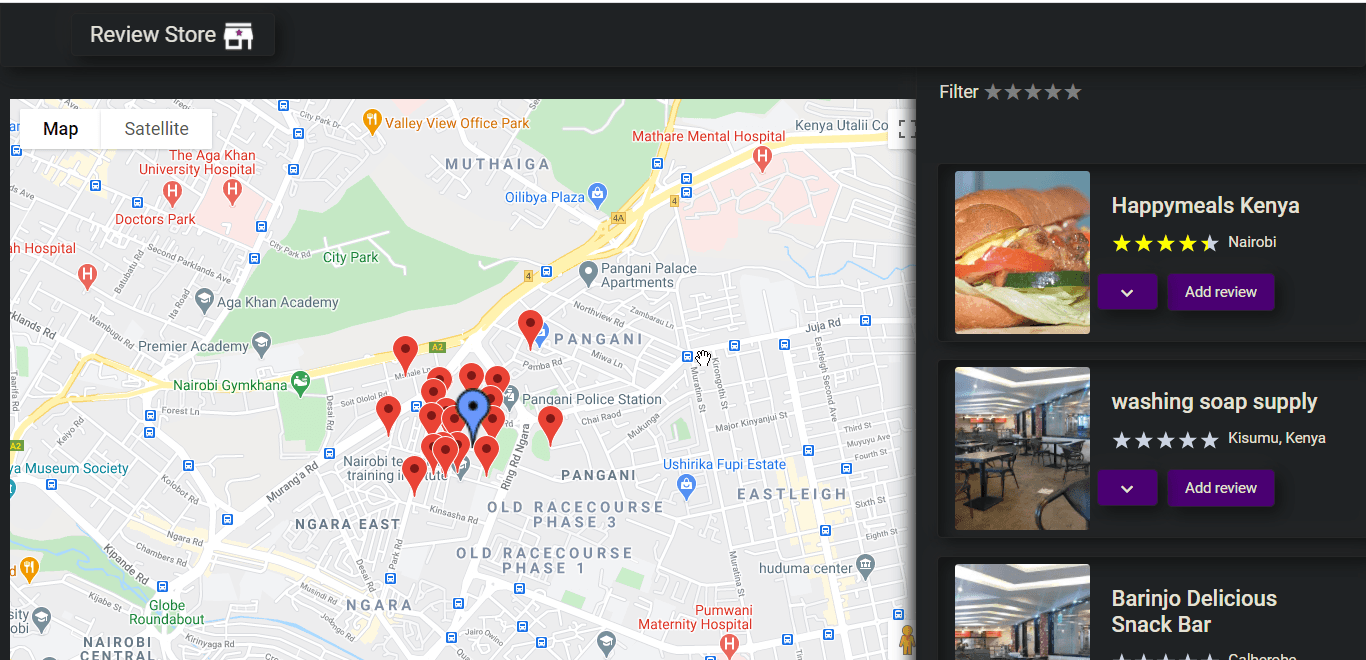Screen dimensions: 1366x660
Task: Click red marker near Pangani label
Action: click(x=530, y=328)
